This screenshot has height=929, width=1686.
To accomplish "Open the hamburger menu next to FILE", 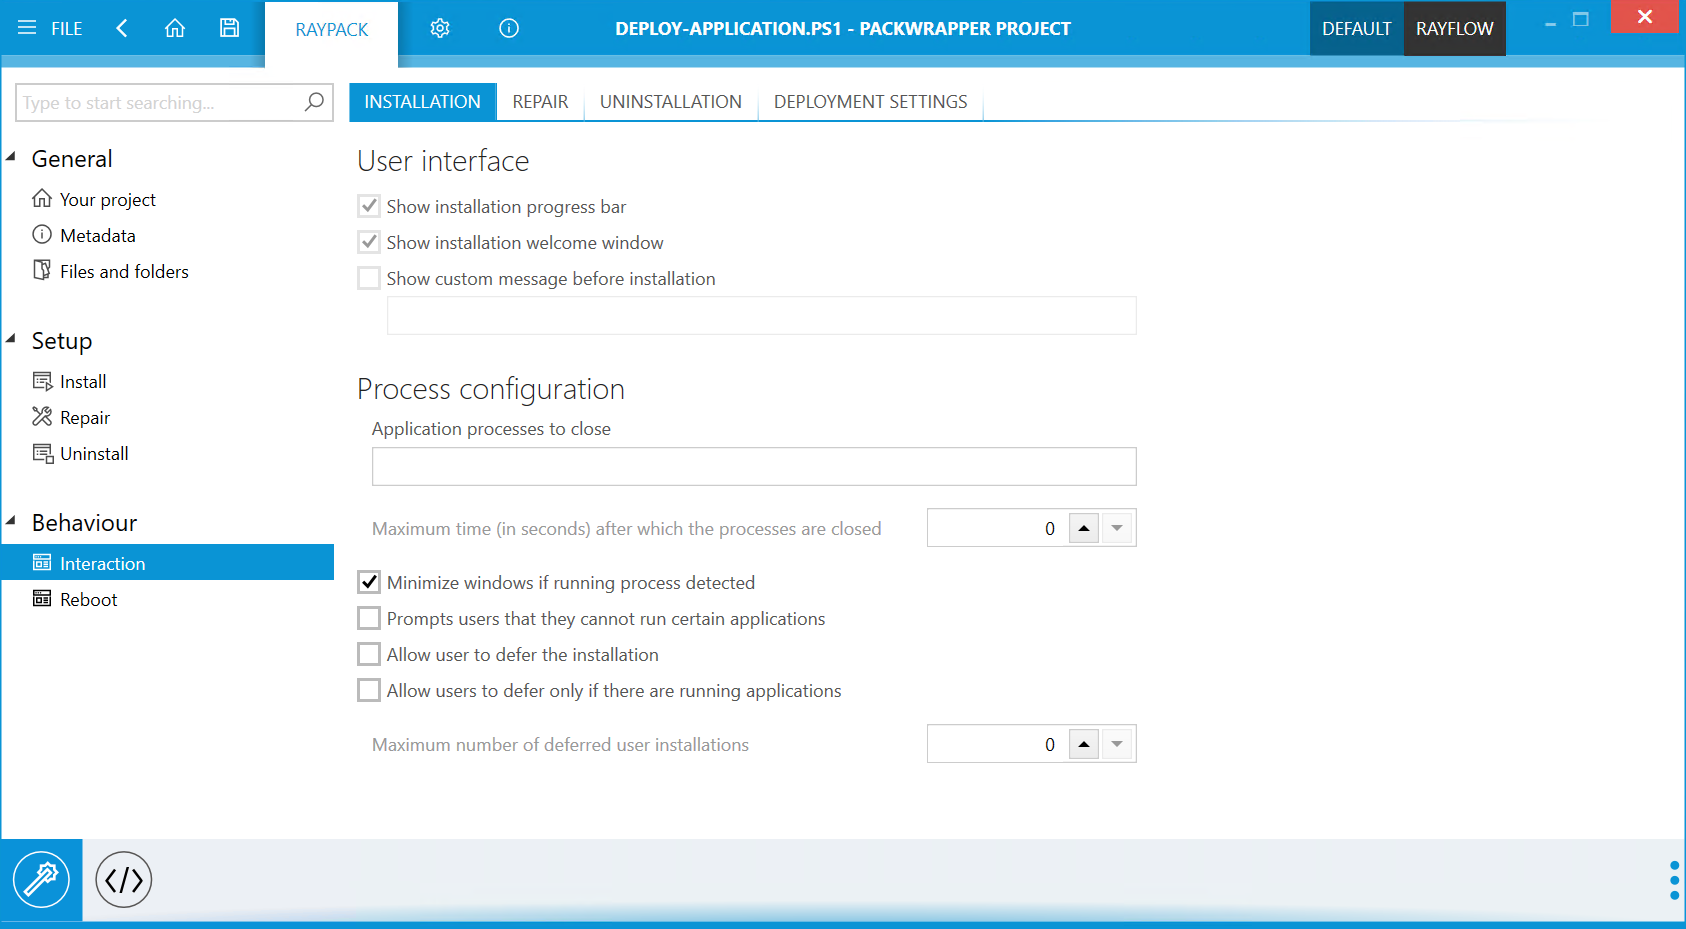I will pos(27,28).
